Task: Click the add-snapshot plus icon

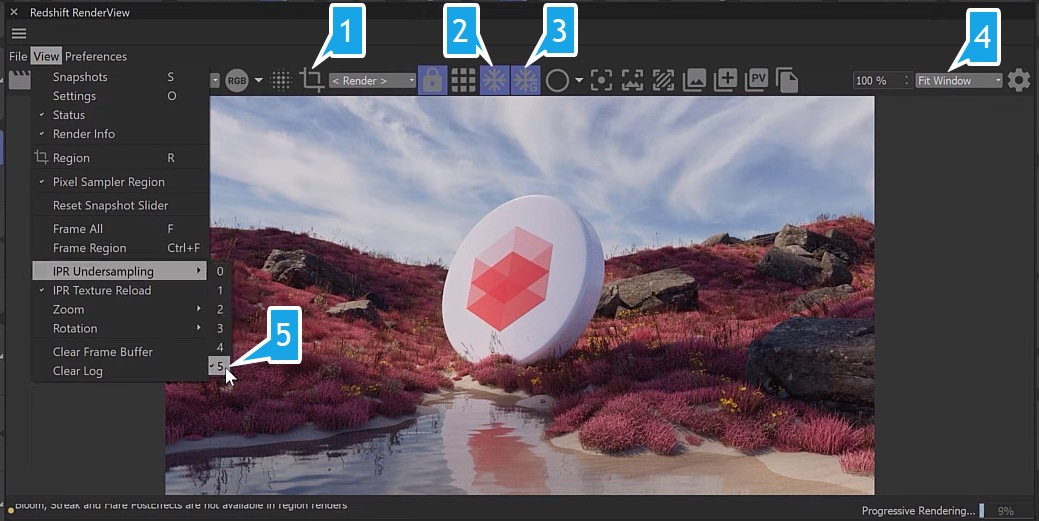Action: click(726, 80)
